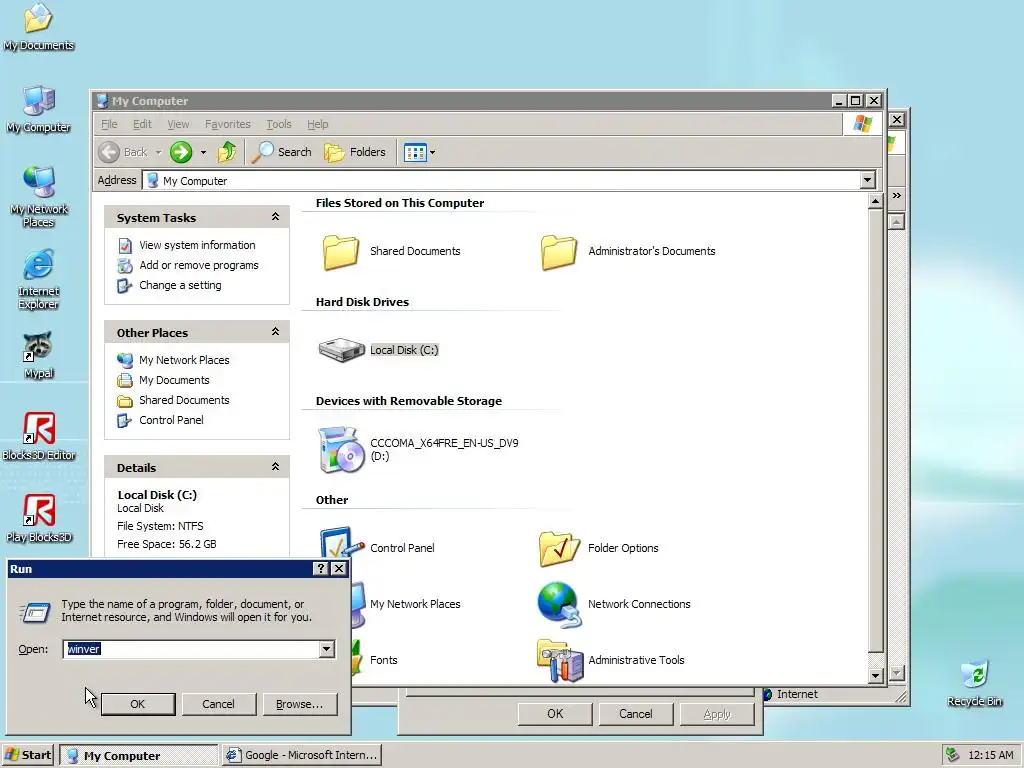Collapse the Details panel
The height and width of the screenshot is (768, 1024).
click(275, 467)
